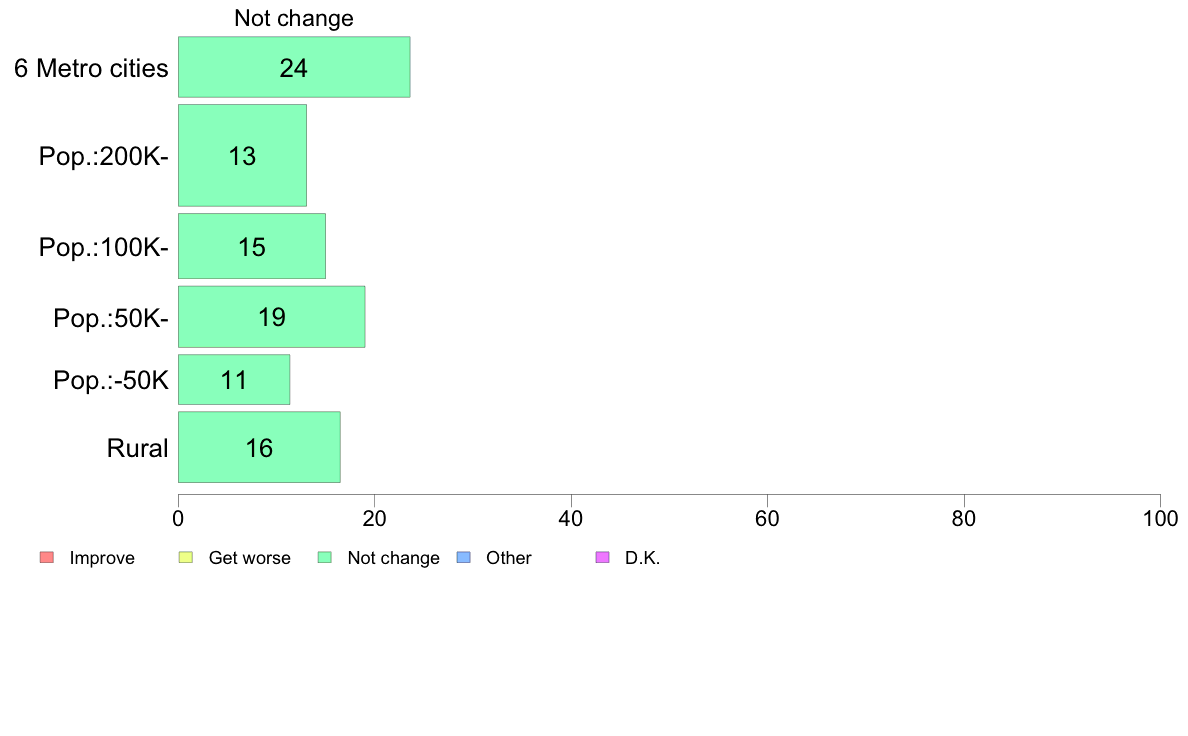The height and width of the screenshot is (736, 1188).
Task: Click the 100 tick on x-axis
Action: coord(1160,518)
